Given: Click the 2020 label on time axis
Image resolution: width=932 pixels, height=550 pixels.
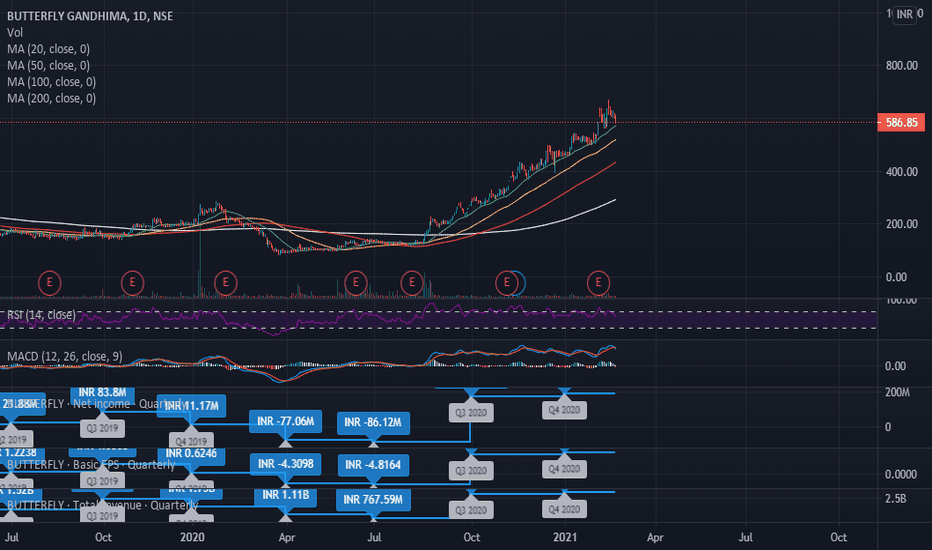Looking at the screenshot, I should click(192, 538).
